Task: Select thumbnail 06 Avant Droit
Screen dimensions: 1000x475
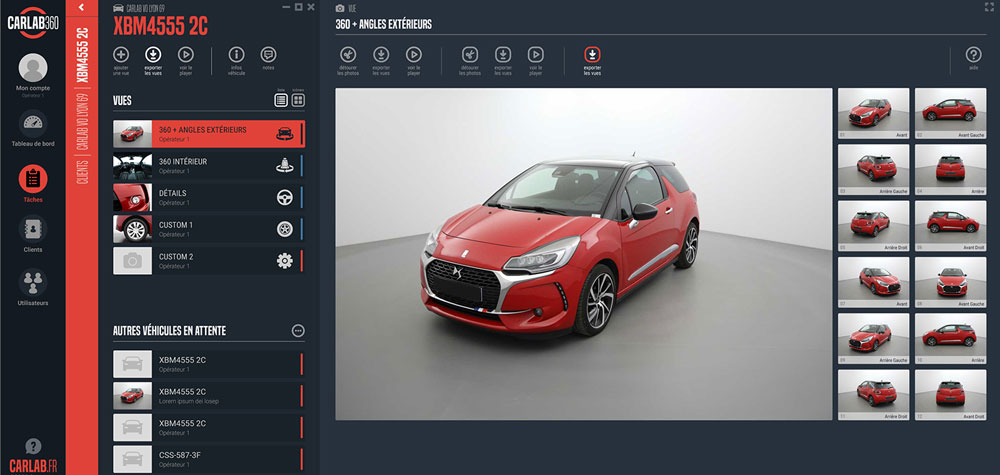Action: (x=950, y=226)
